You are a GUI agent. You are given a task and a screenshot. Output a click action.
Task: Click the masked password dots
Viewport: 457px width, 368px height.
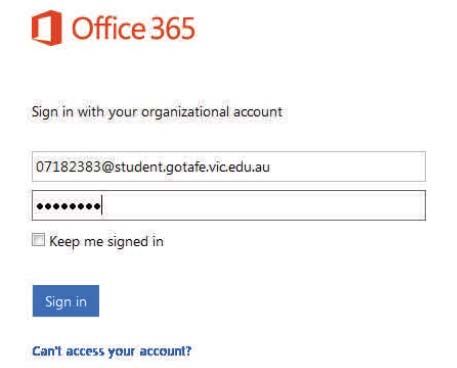pyautogui.click(x=68, y=206)
